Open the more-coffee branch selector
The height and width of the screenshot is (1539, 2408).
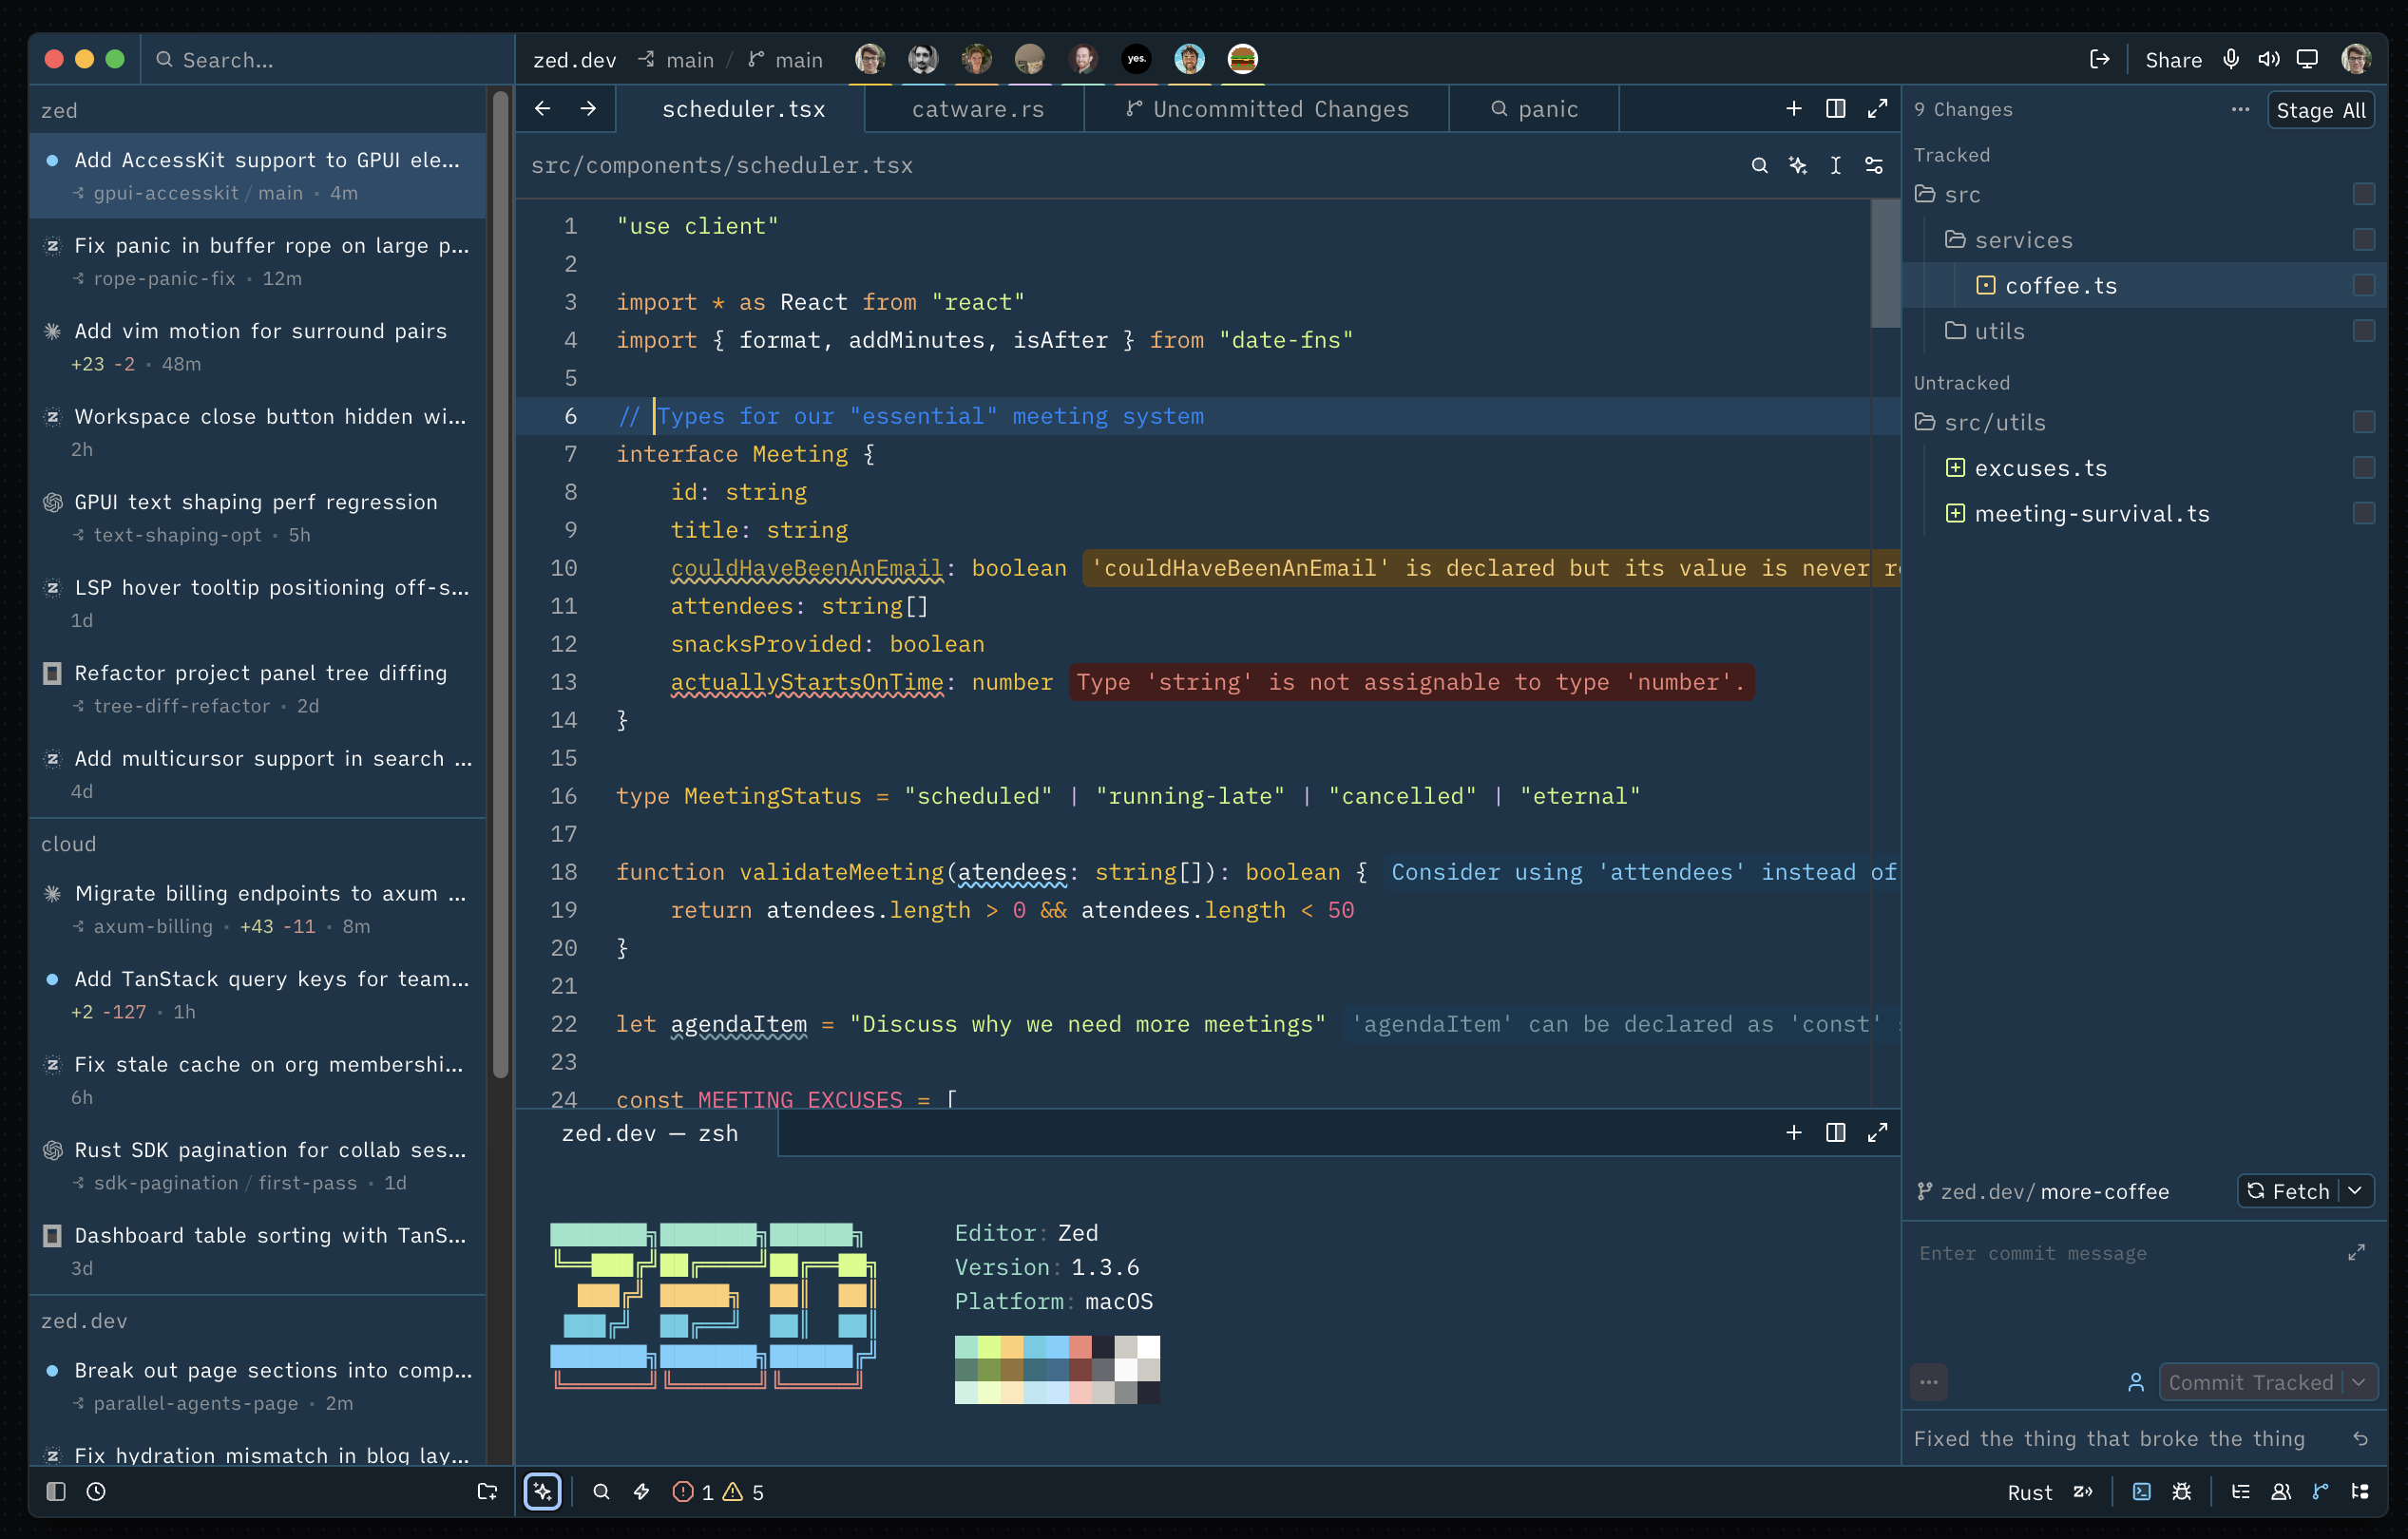(x=2104, y=1191)
